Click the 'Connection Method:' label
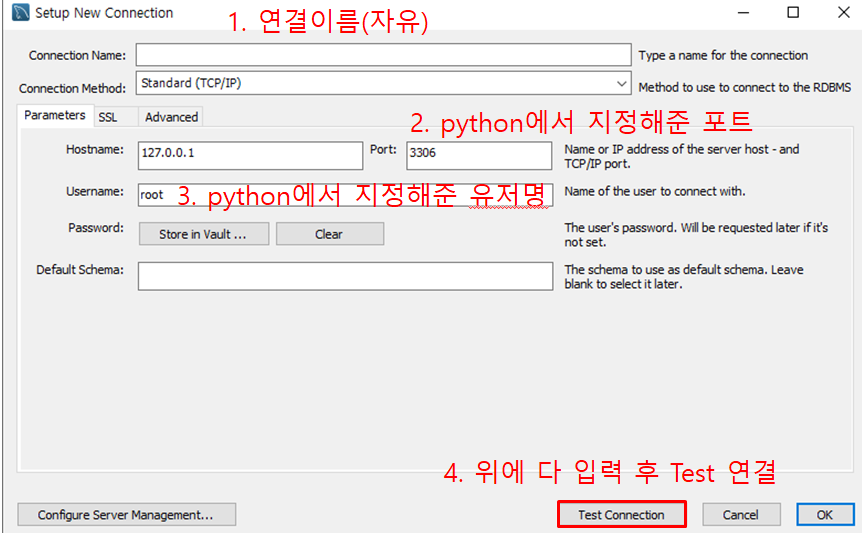 (x=73, y=88)
